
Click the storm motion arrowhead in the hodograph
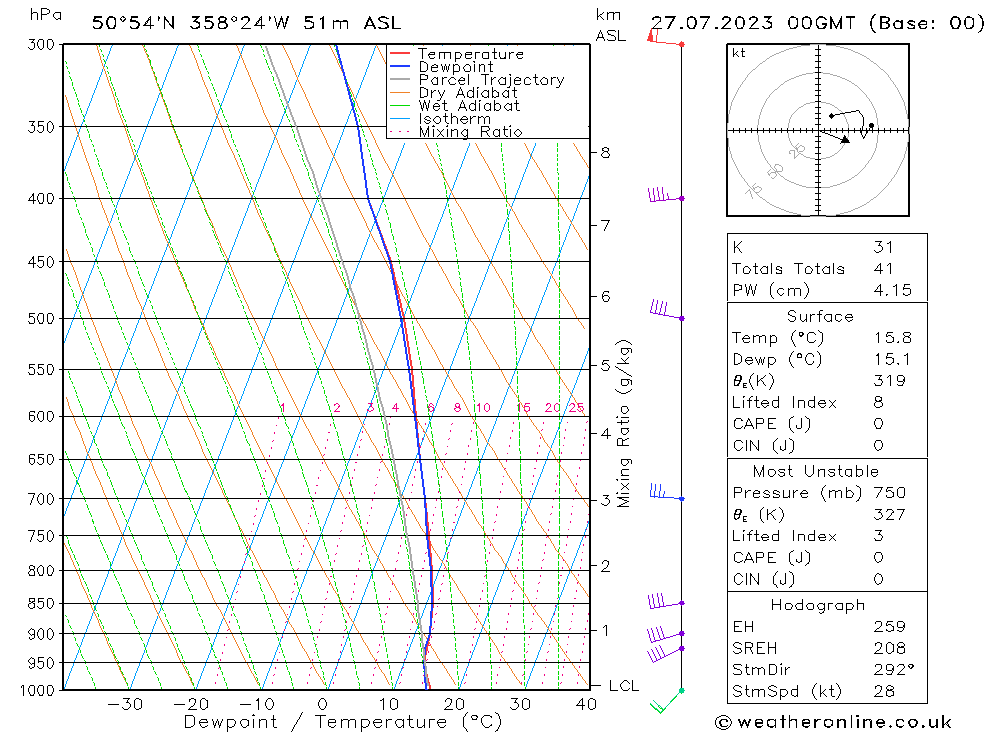coord(846,140)
